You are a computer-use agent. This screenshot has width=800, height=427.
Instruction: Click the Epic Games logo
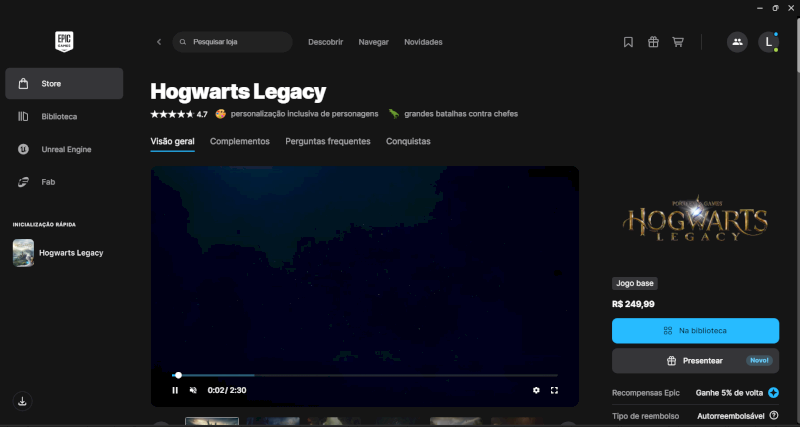coord(64,41)
